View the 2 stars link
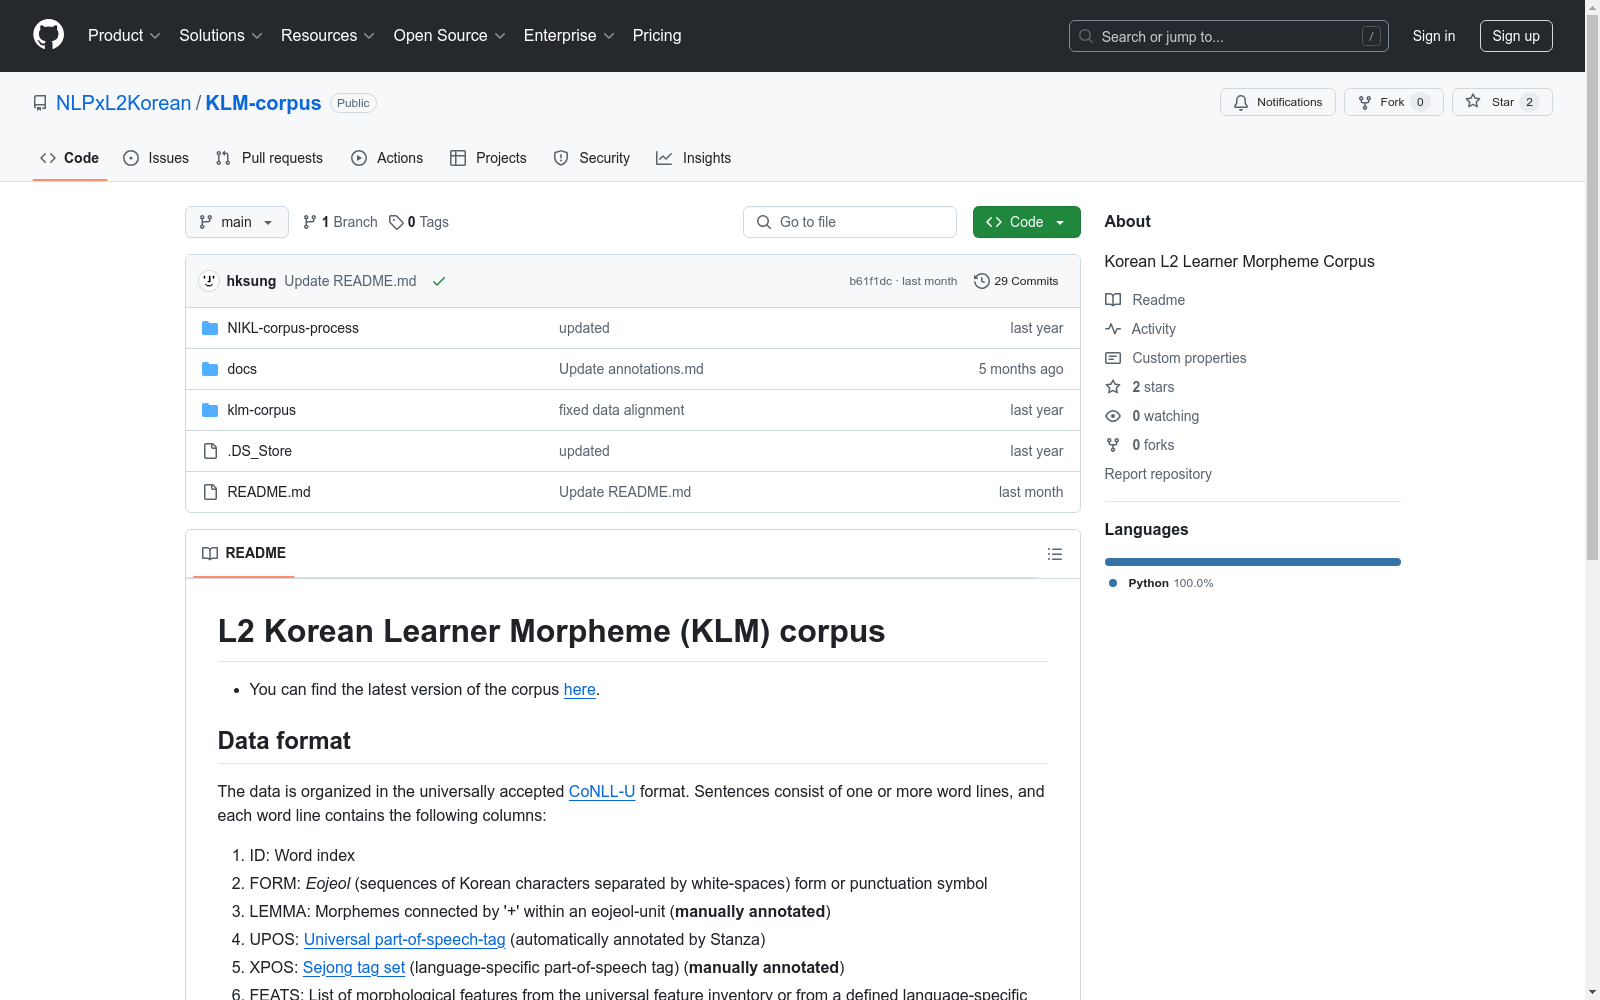This screenshot has width=1600, height=1000. point(1140,387)
